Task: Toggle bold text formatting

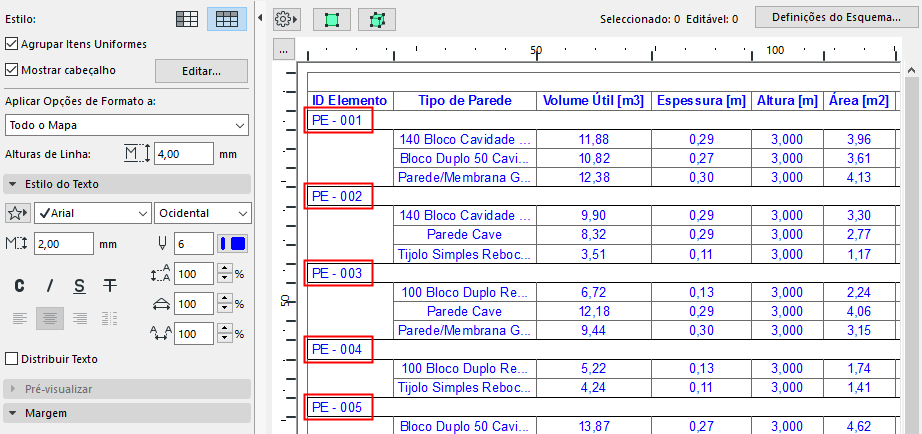Action: pos(19,286)
